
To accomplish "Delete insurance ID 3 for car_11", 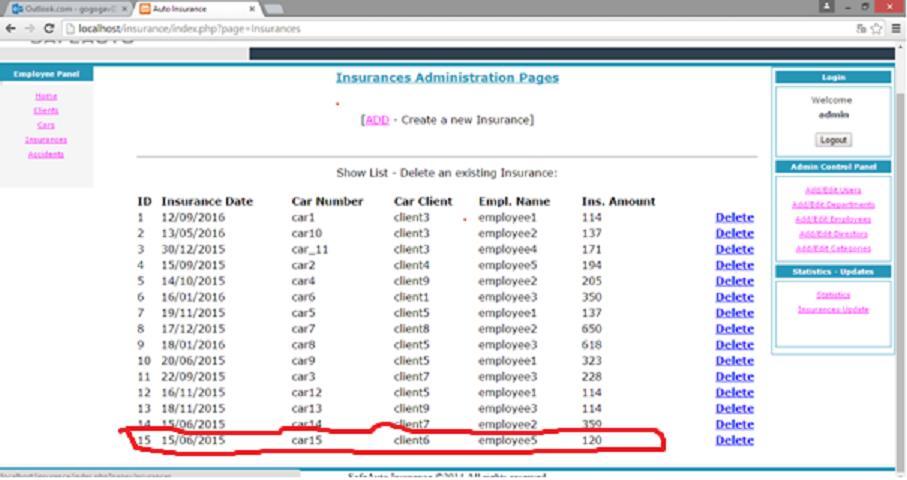I will (735, 249).
